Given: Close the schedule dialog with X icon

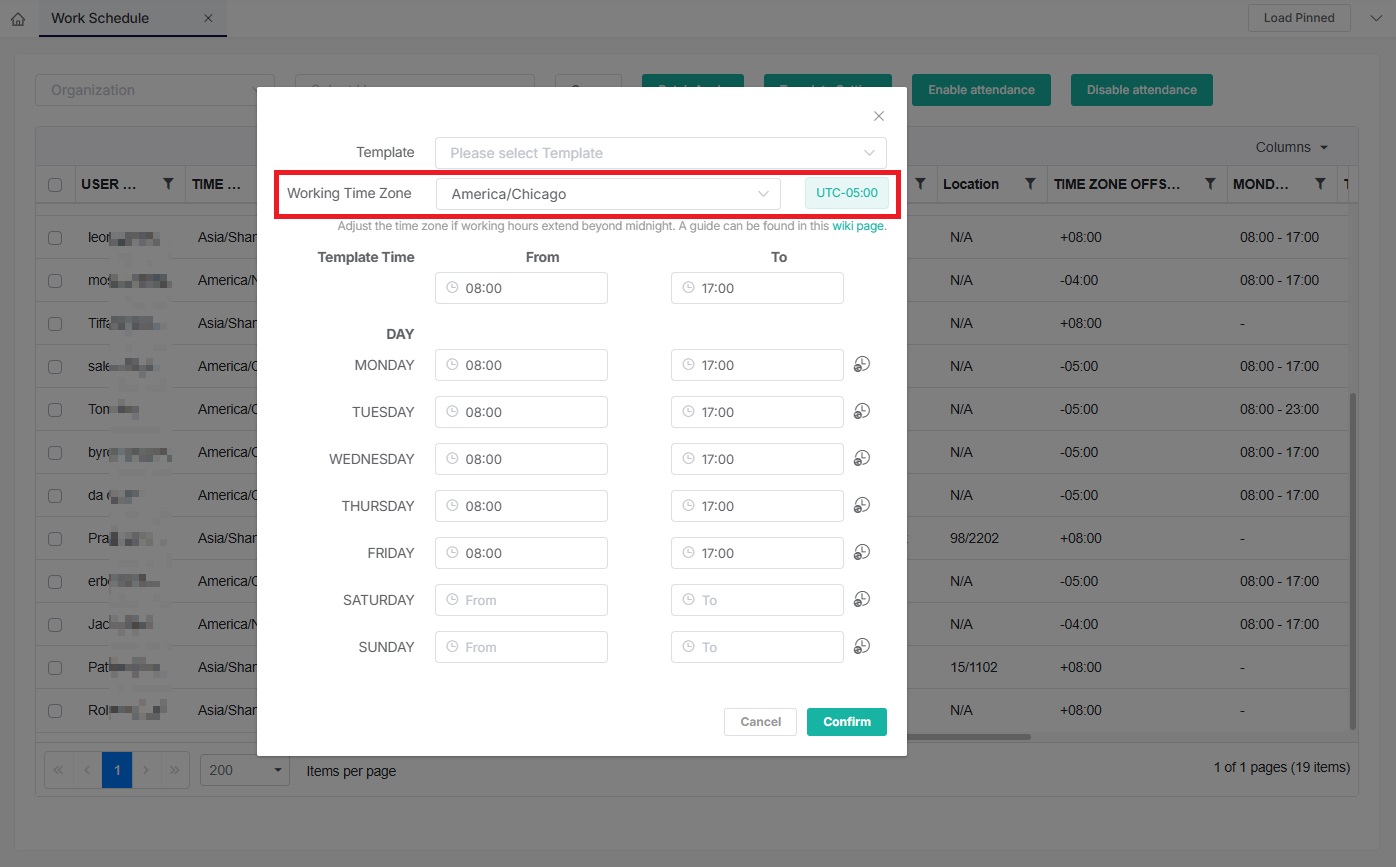Looking at the screenshot, I should [x=879, y=116].
